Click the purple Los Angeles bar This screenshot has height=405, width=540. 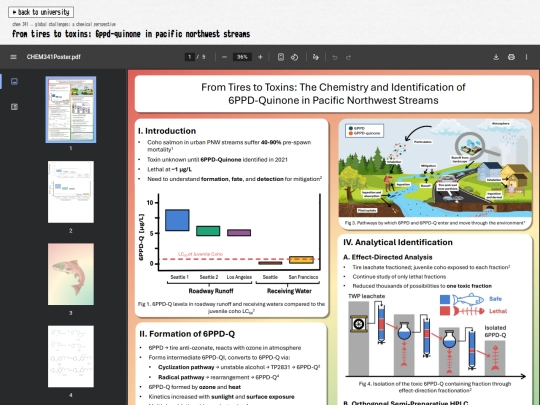[239, 232]
